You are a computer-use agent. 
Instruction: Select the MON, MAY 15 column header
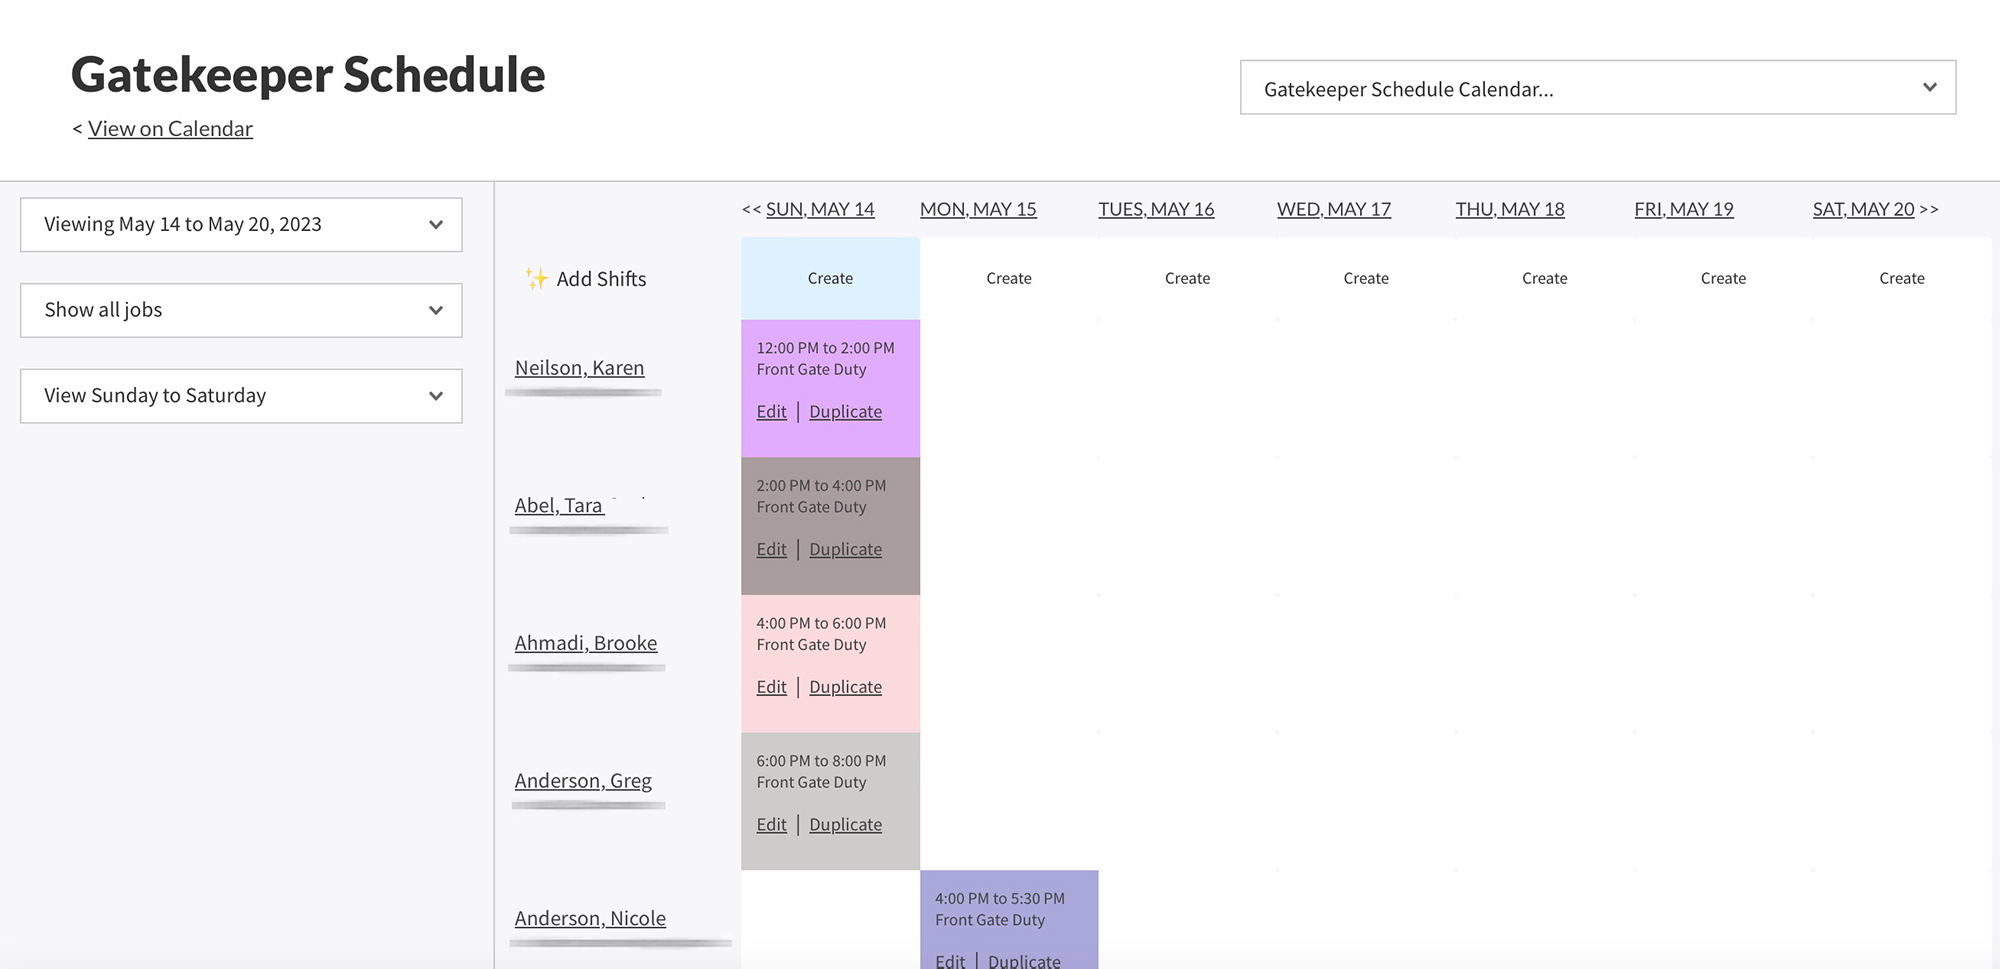click(x=977, y=210)
